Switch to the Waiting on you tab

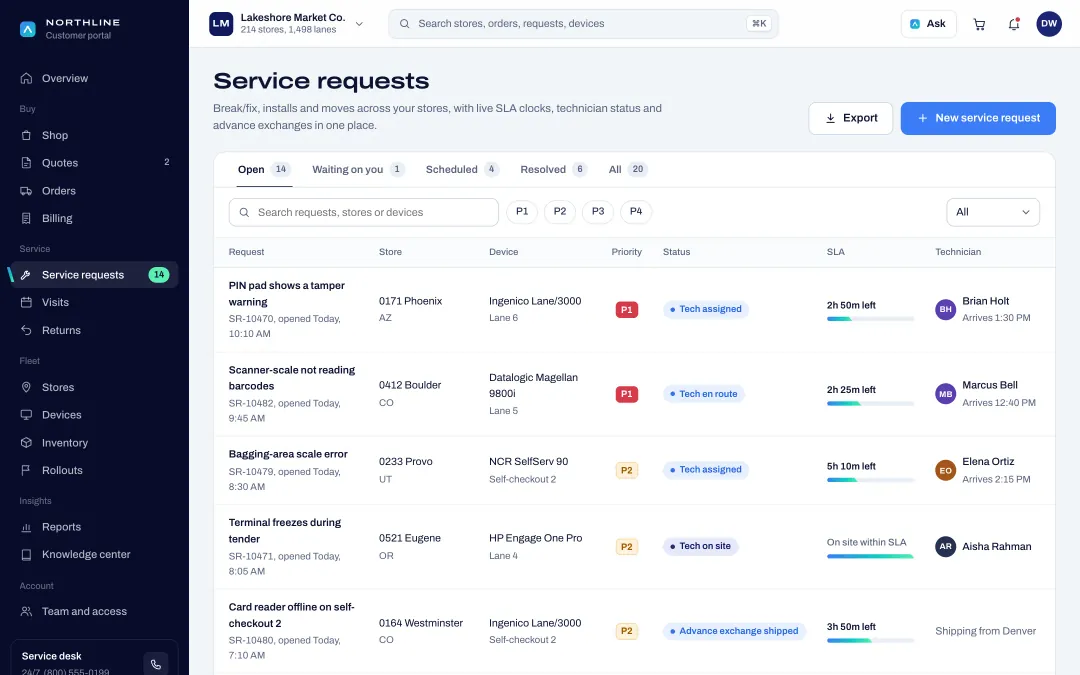[x=357, y=169]
